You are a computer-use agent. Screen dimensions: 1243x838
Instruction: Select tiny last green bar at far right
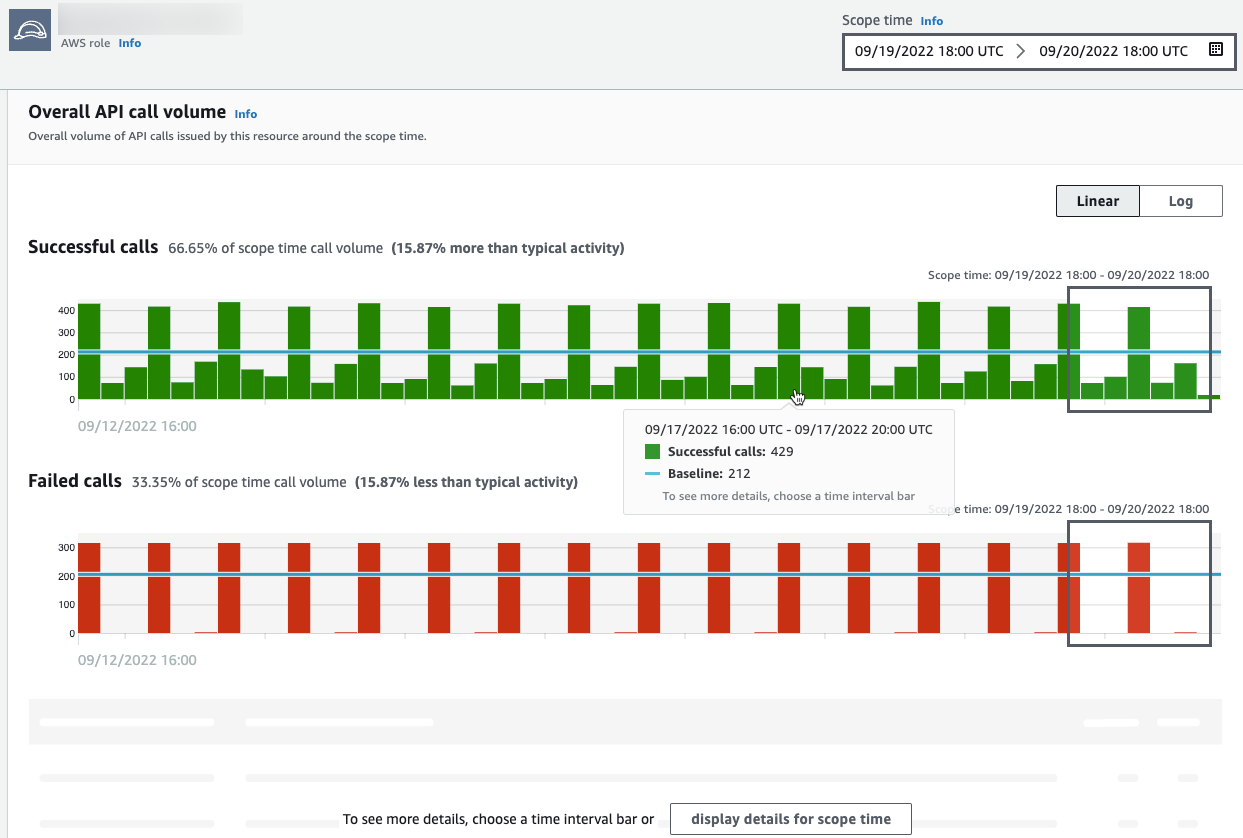point(1209,397)
